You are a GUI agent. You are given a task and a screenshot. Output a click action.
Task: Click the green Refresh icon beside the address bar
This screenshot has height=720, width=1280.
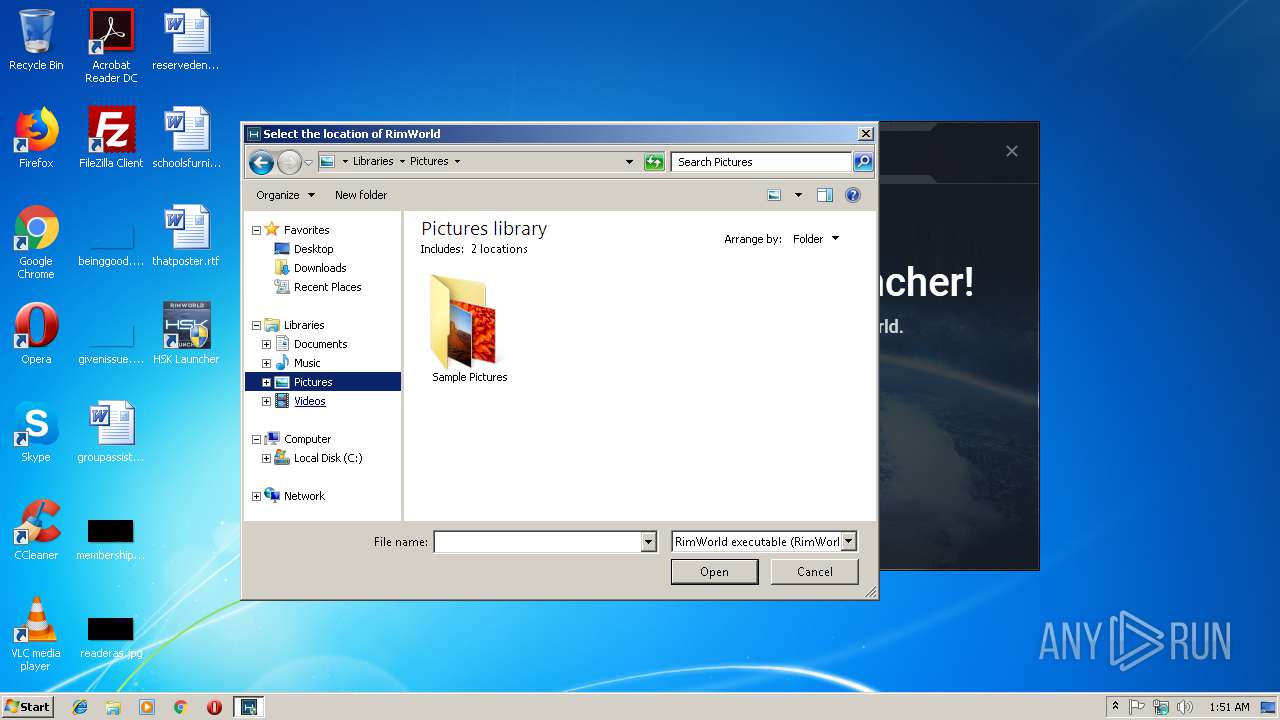tap(654, 162)
